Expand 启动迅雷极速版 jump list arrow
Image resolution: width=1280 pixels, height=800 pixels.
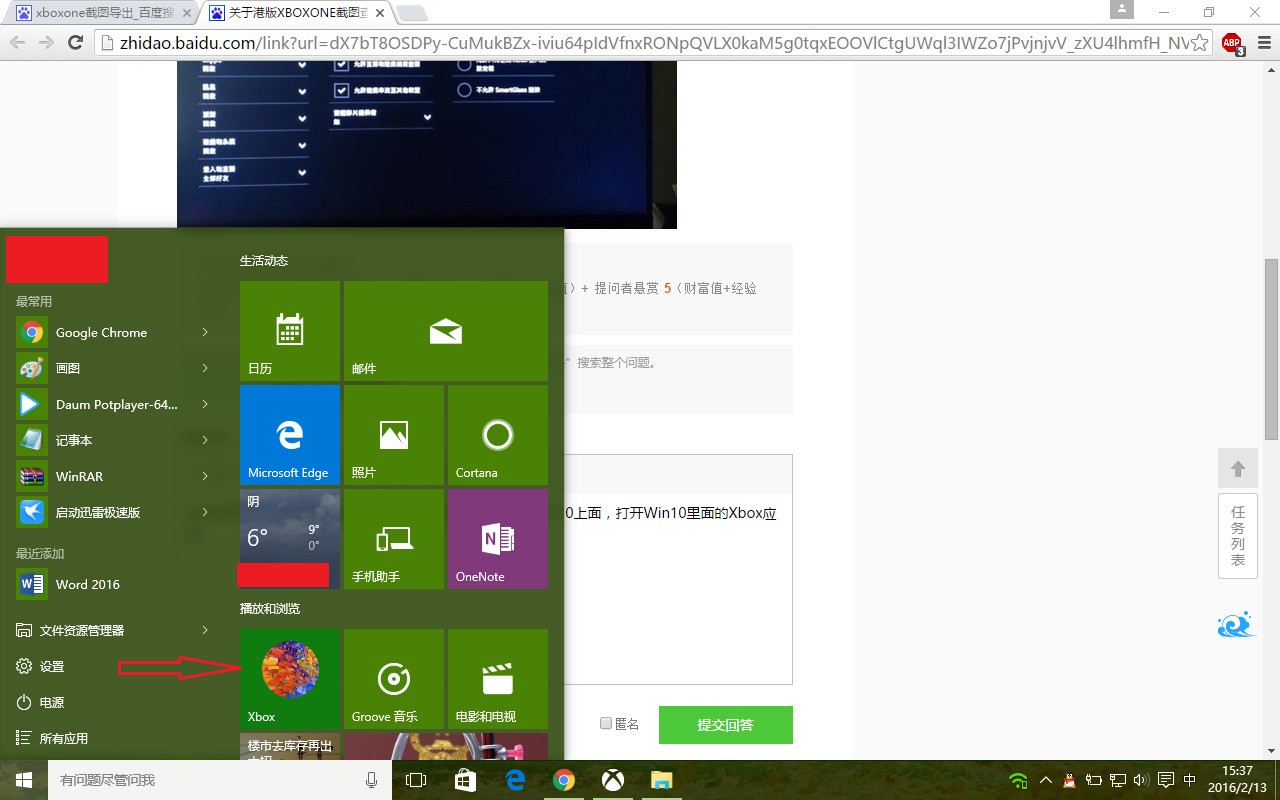click(x=205, y=512)
